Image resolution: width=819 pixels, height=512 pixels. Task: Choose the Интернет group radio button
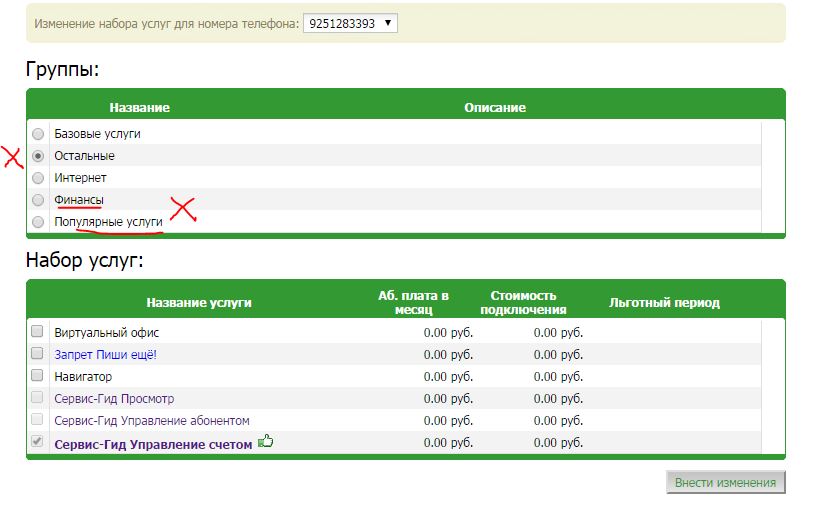coord(38,178)
